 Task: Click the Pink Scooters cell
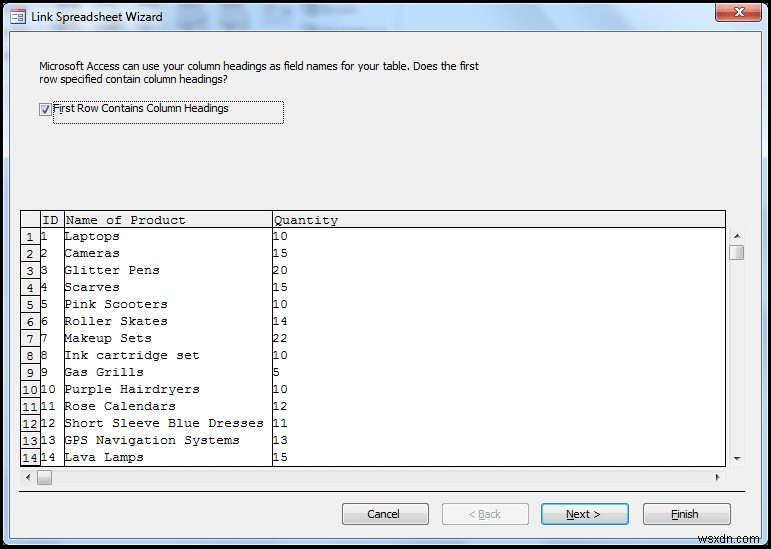click(168, 304)
